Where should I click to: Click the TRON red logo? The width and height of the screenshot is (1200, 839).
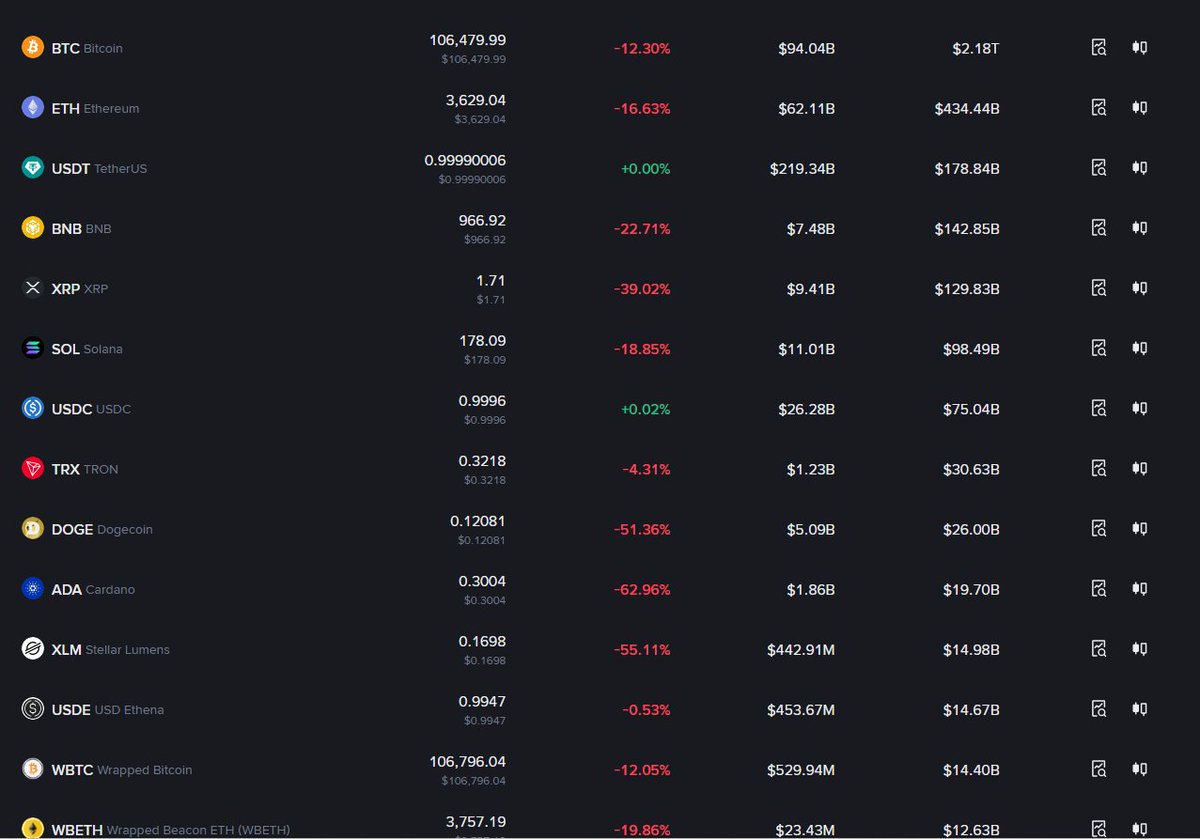33,468
